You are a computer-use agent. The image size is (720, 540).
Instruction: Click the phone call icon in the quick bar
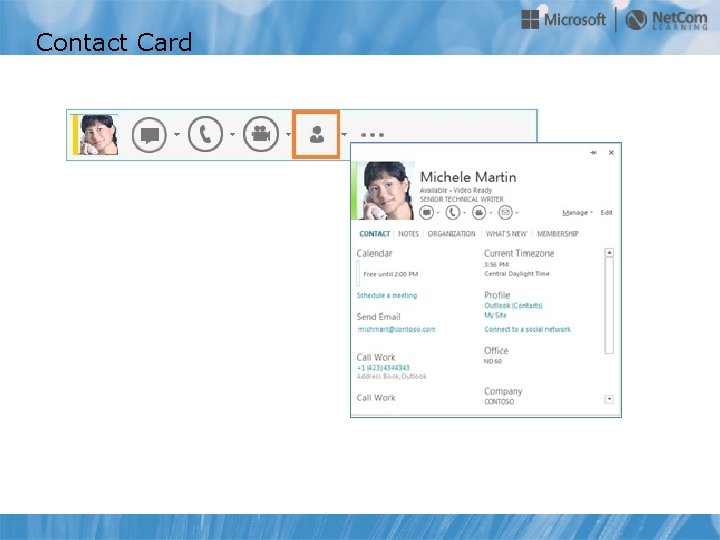pyautogui.click(x=205, y=135)
